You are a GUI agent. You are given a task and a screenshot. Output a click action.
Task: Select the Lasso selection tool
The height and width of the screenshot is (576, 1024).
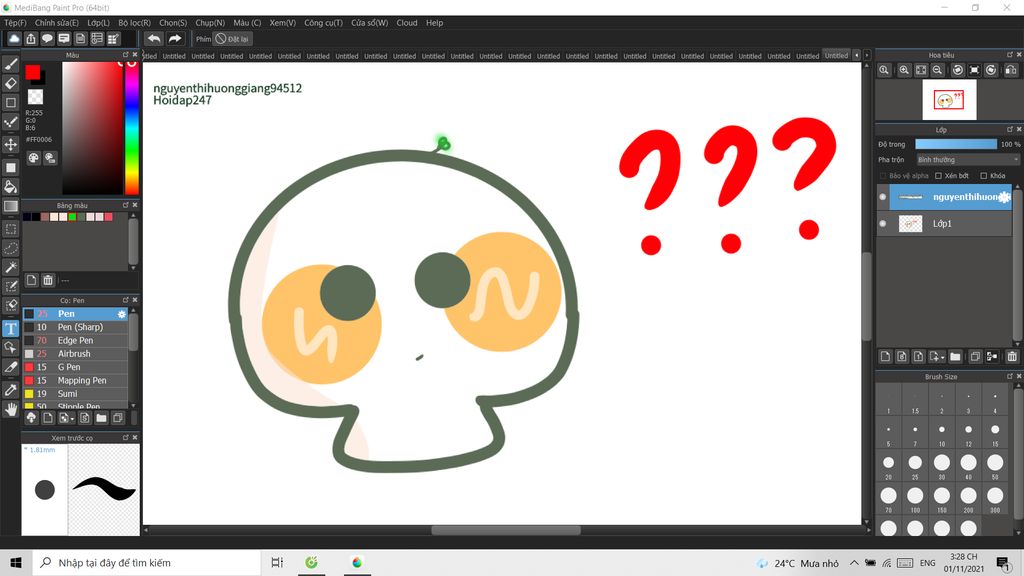pos(10,248)
